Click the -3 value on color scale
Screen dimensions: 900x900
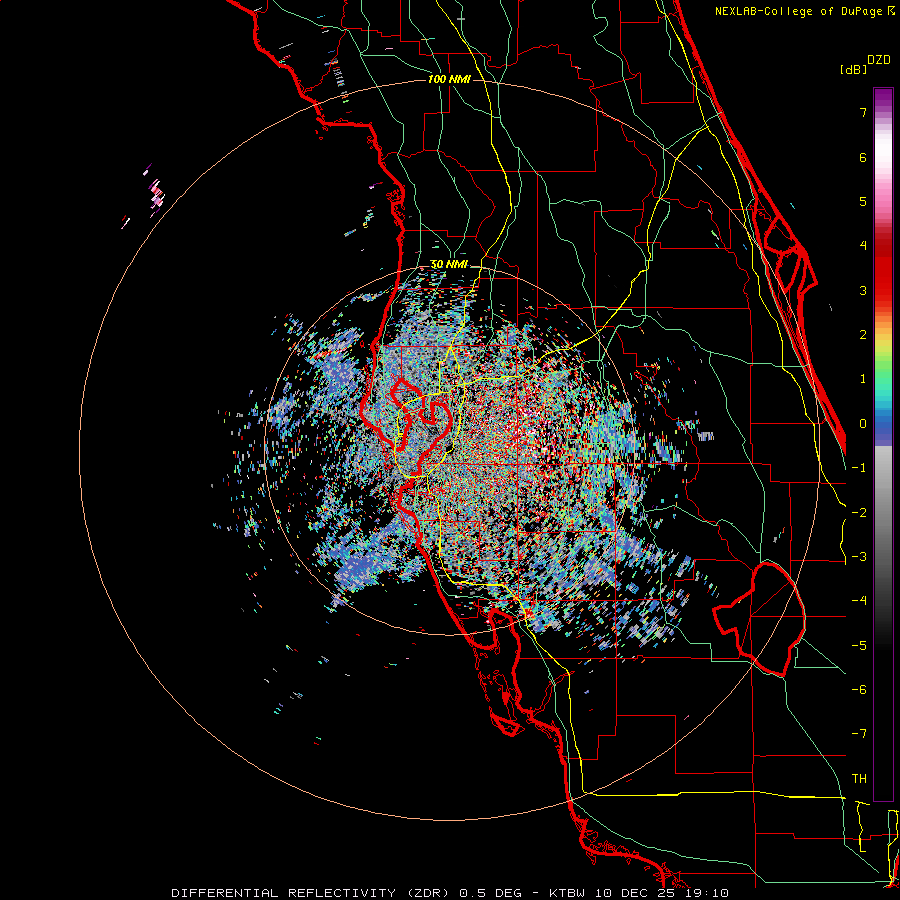pos(859,557)
